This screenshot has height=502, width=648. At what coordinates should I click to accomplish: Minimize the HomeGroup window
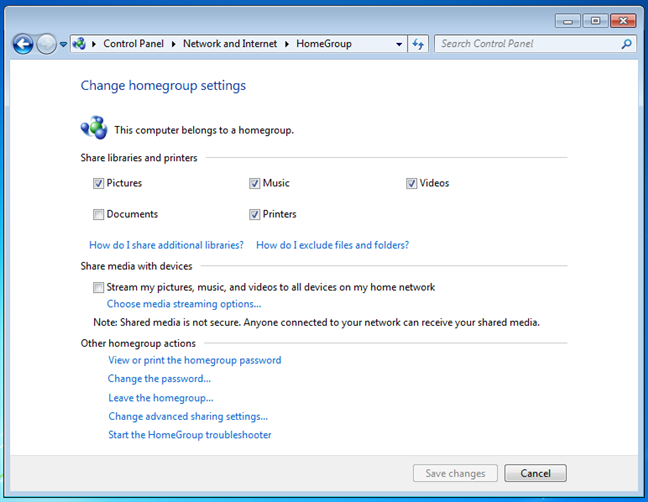568,21
